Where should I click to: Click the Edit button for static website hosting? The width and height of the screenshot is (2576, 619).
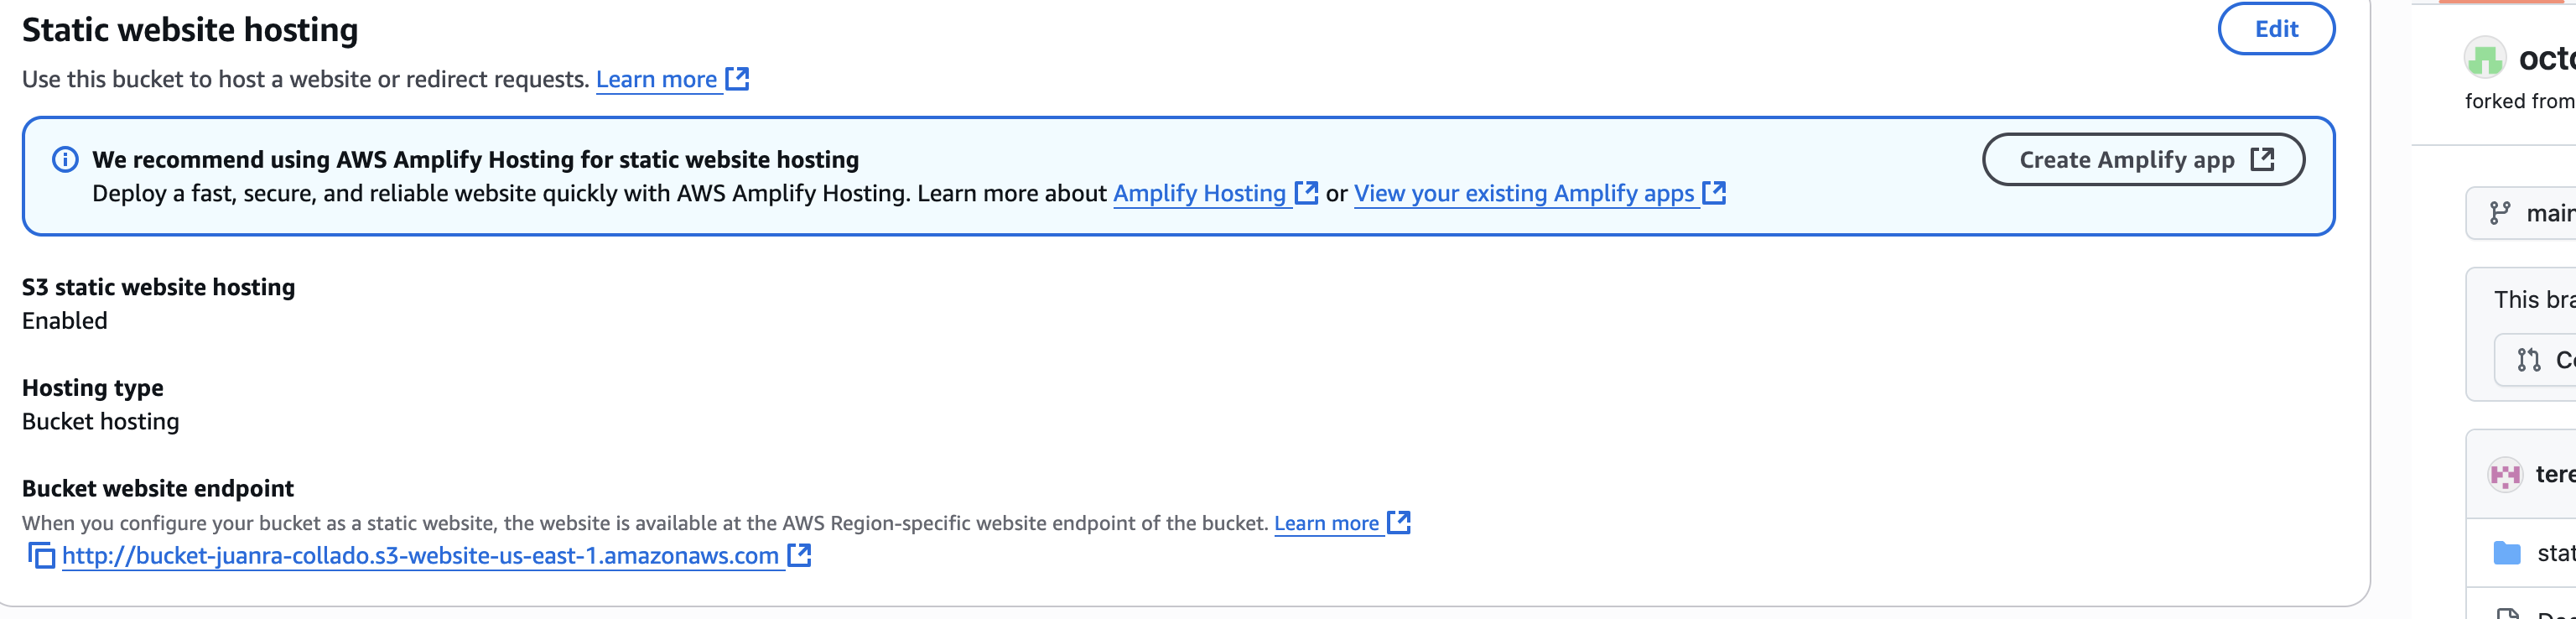[2275, 29]
